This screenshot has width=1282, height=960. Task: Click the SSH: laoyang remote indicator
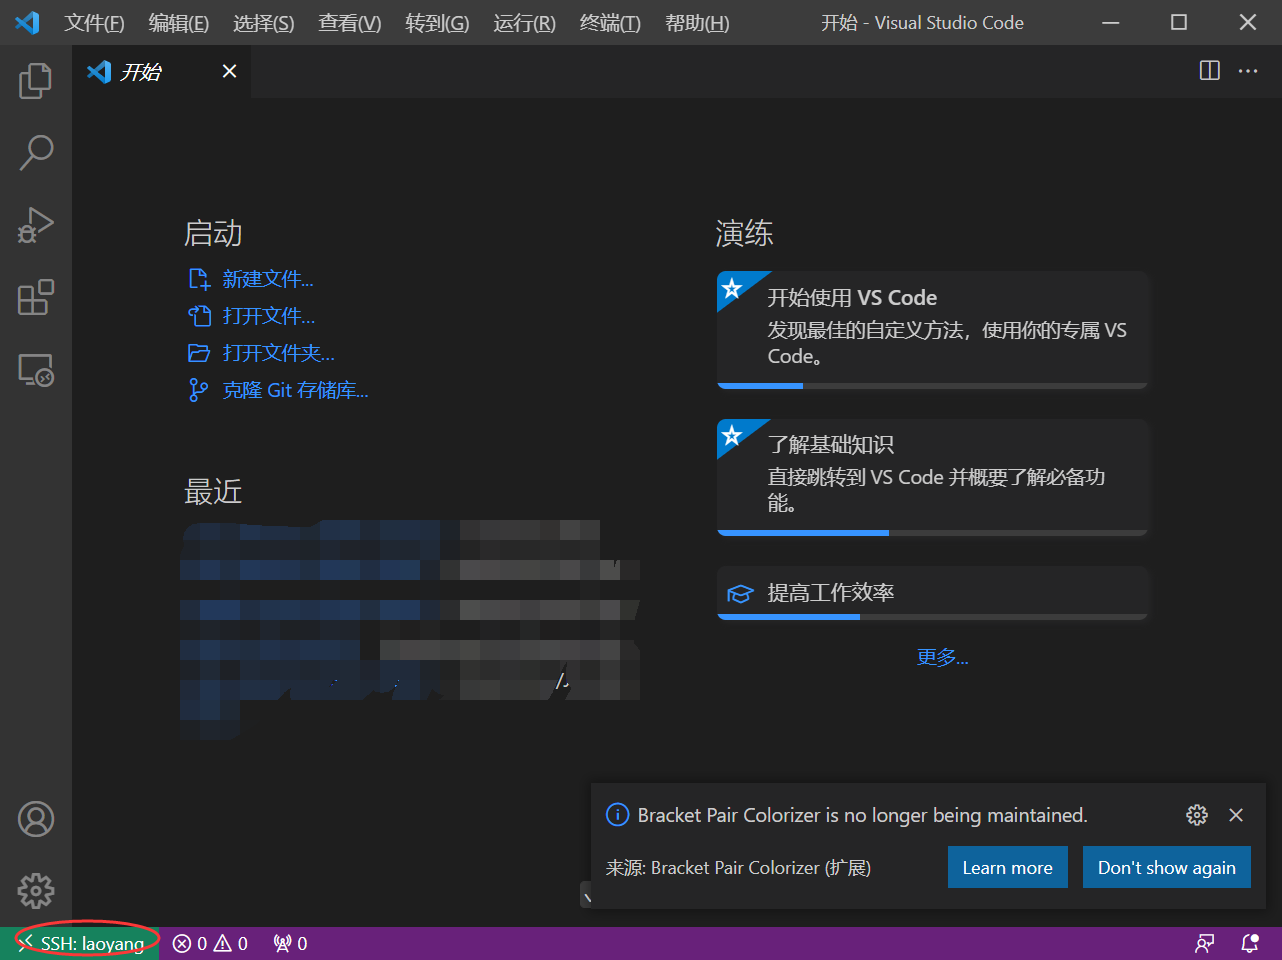tap(80, 943)
